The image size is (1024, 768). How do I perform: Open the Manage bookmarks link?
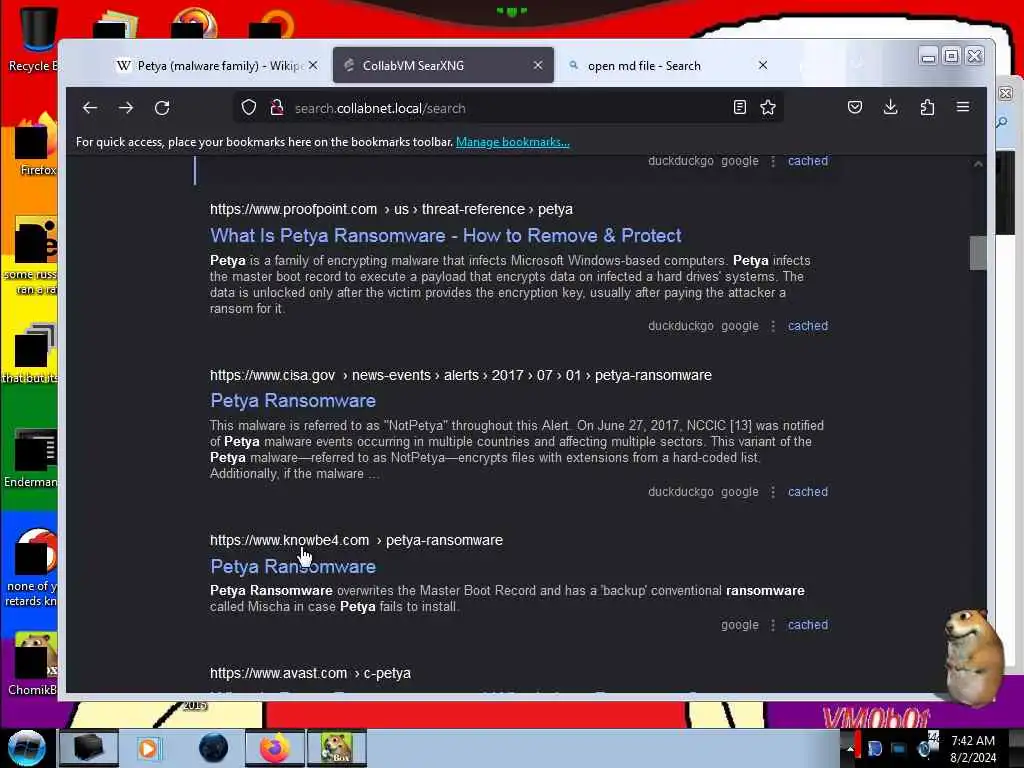click(513, 142)
